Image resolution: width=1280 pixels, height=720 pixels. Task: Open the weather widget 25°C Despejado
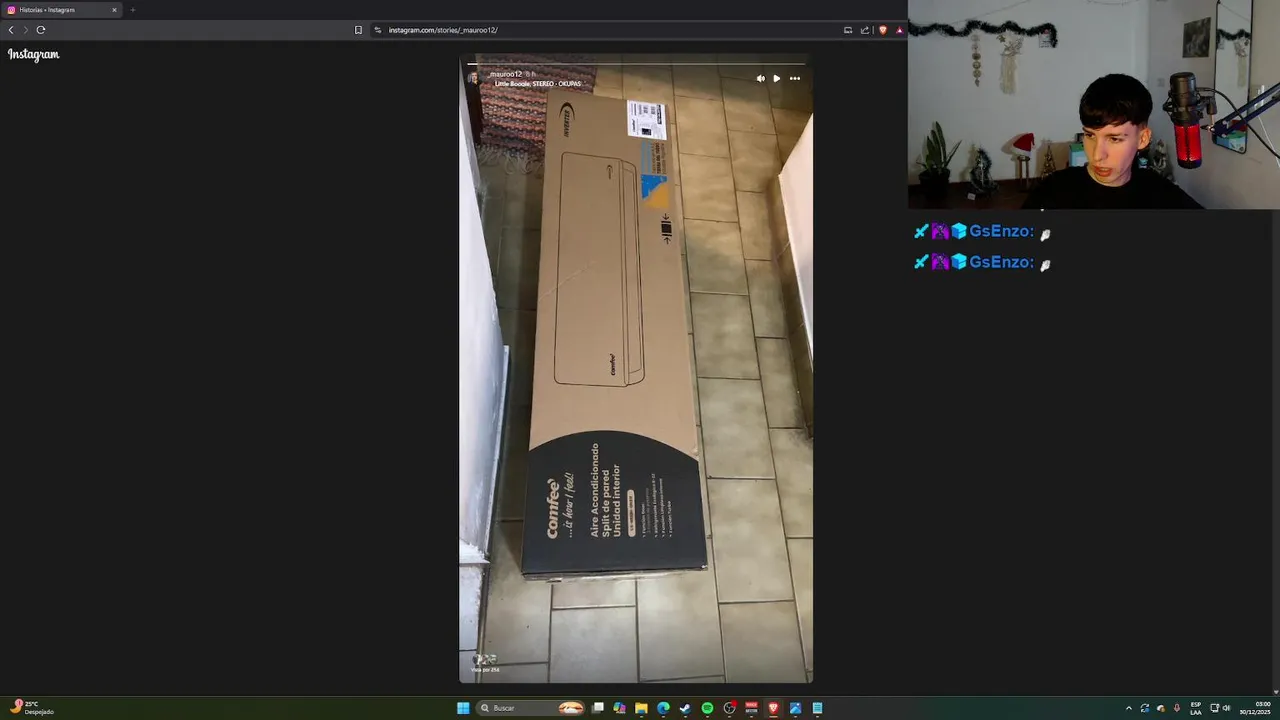coord(31,708)
